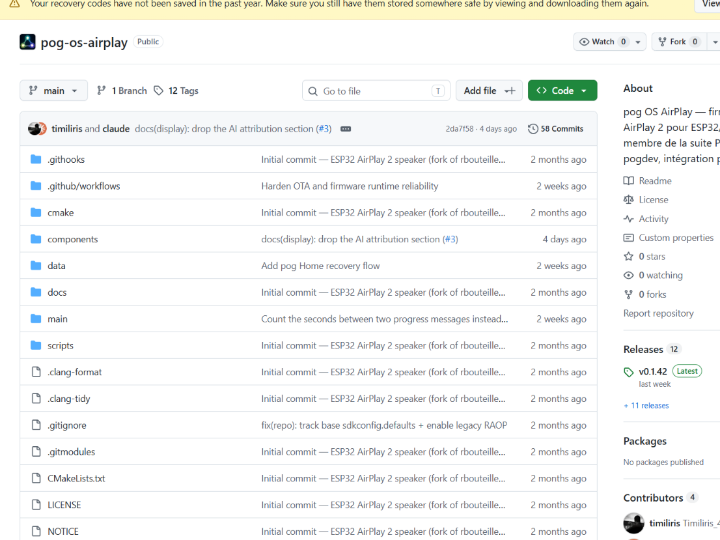
Task: Click the CMakeLists.txt file icon
Action: (36, 478)
